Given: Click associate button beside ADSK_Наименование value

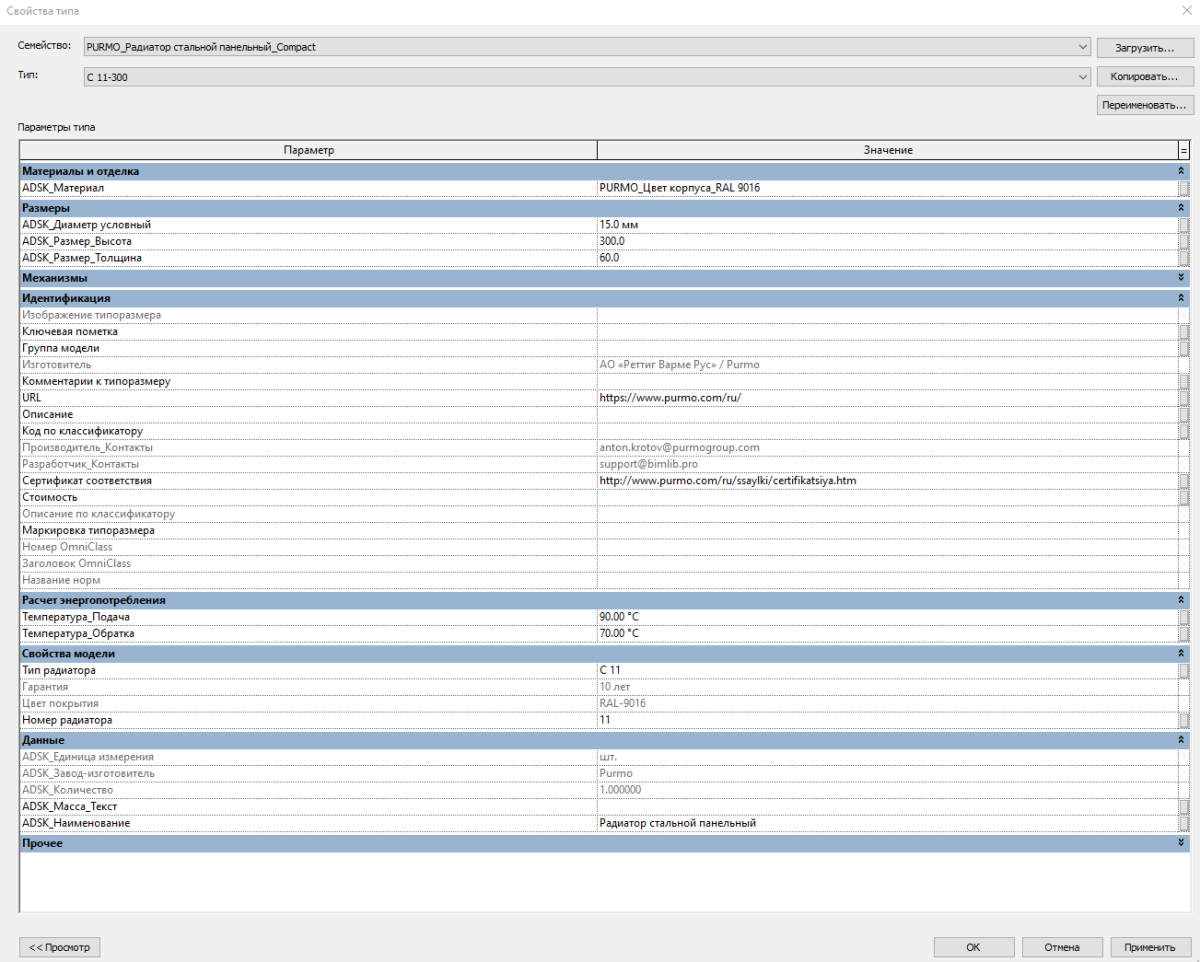Looking at the screenshot, I should coord(1184,823).
